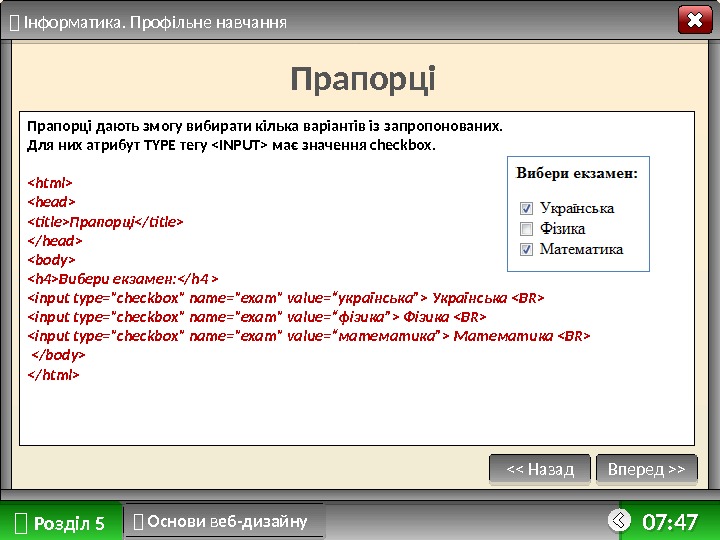This screenshot has width=720, height=540.
Task: Click the <title>Прапорці</title> code line
Action: pos(105,222)
